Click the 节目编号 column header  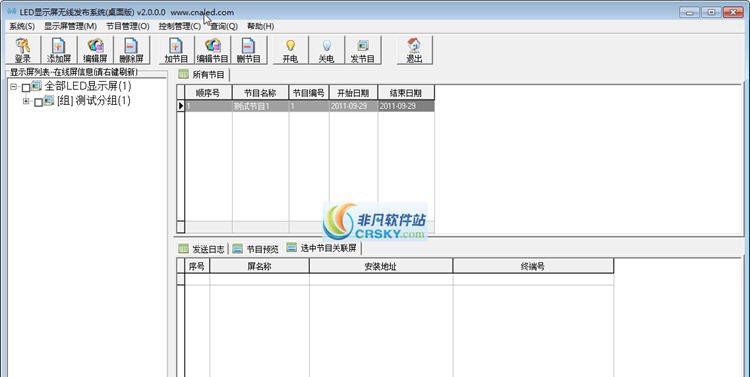309,93
